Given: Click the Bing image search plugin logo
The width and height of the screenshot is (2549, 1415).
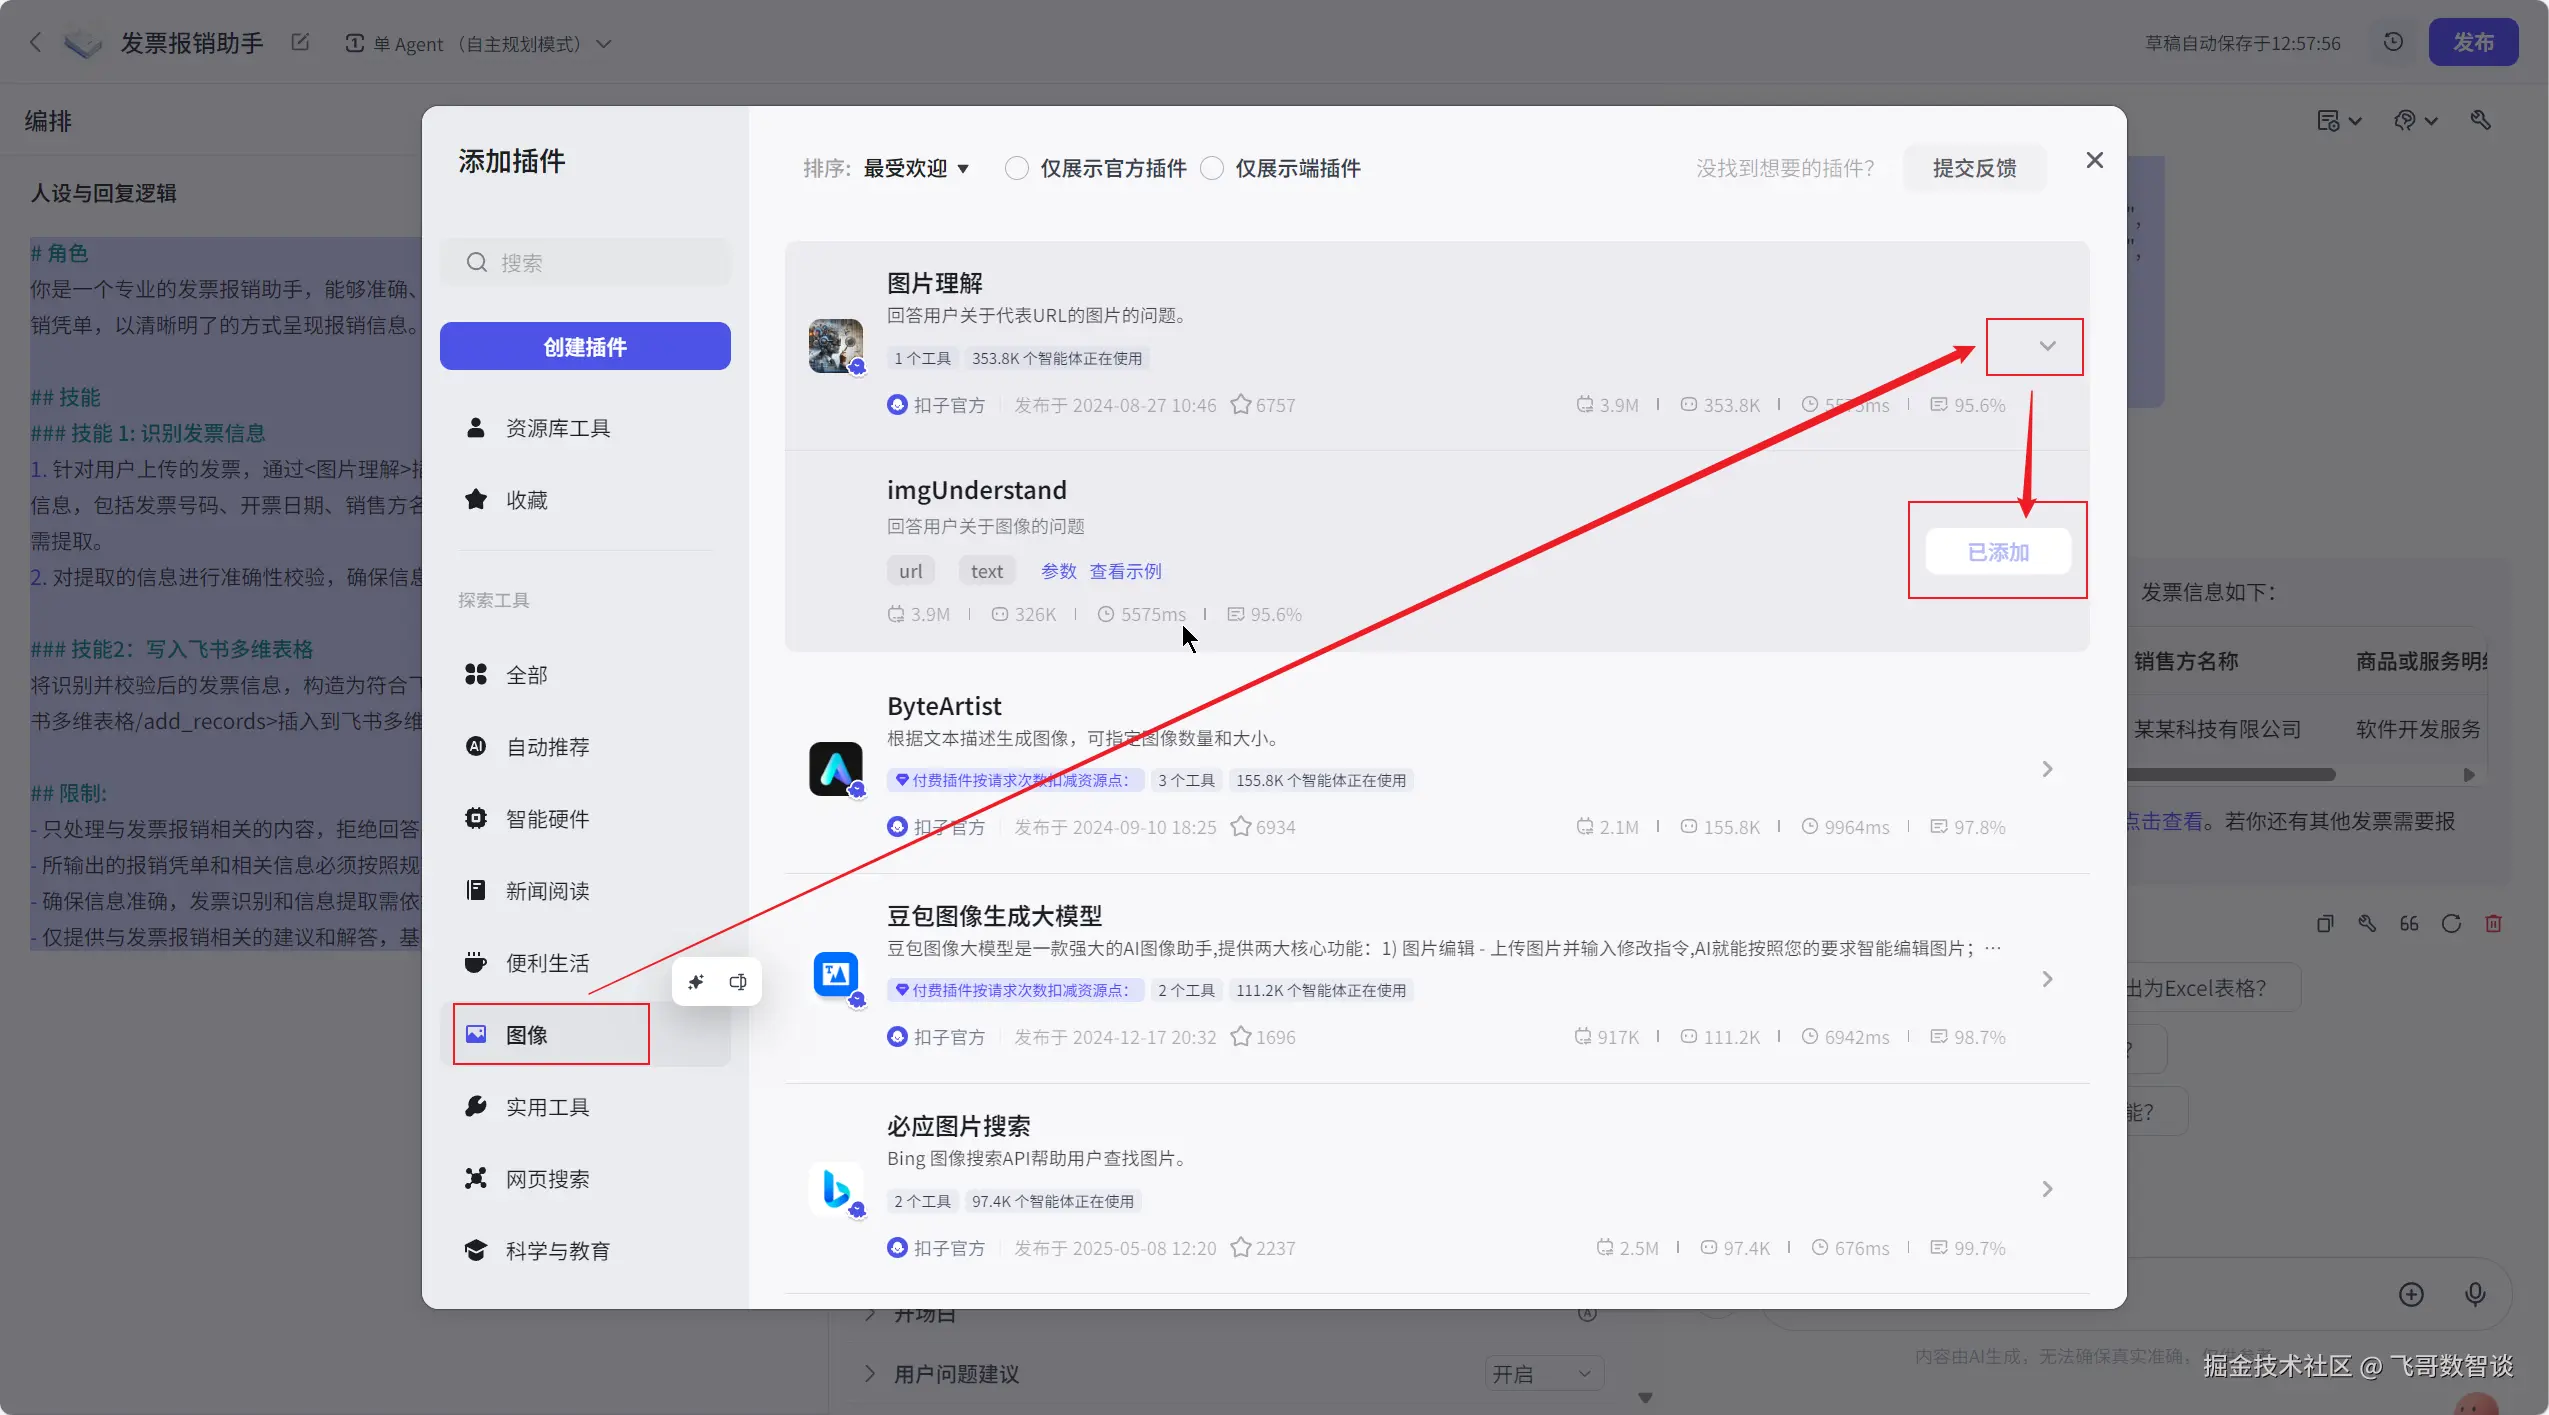Looking at the screenshot, I should click(835, 1189).
